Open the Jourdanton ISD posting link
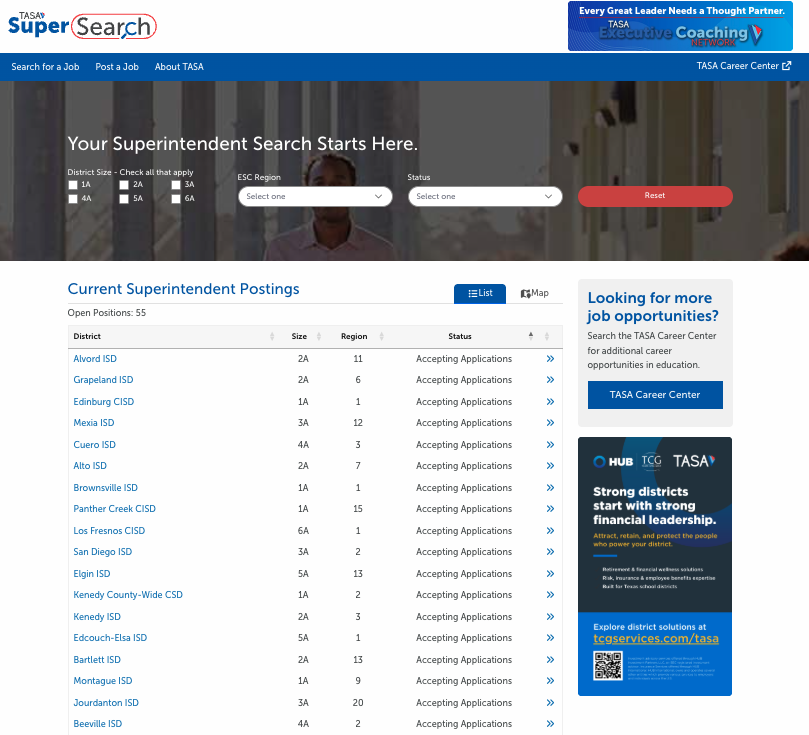This screenshot has width=809, height=735. 106,703
